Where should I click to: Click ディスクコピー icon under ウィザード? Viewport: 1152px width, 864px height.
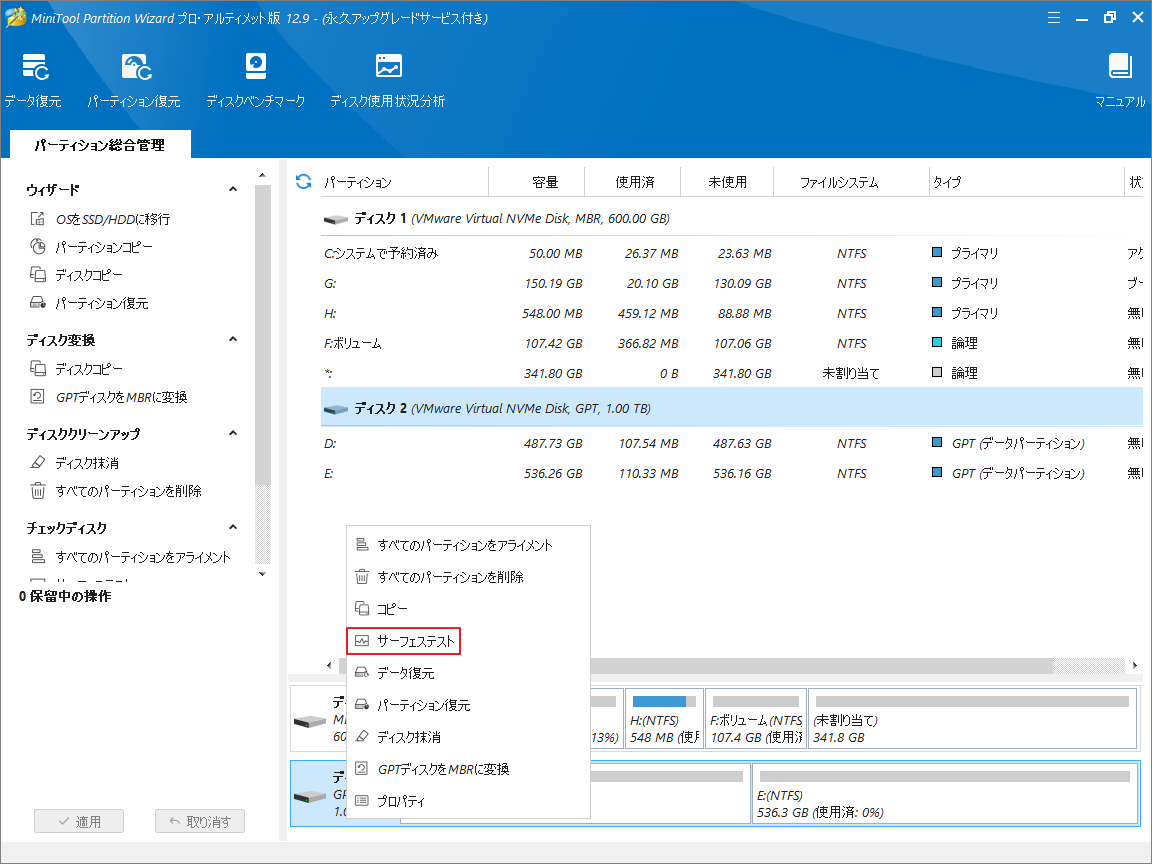pyautogui.click(x=37, y=275)
